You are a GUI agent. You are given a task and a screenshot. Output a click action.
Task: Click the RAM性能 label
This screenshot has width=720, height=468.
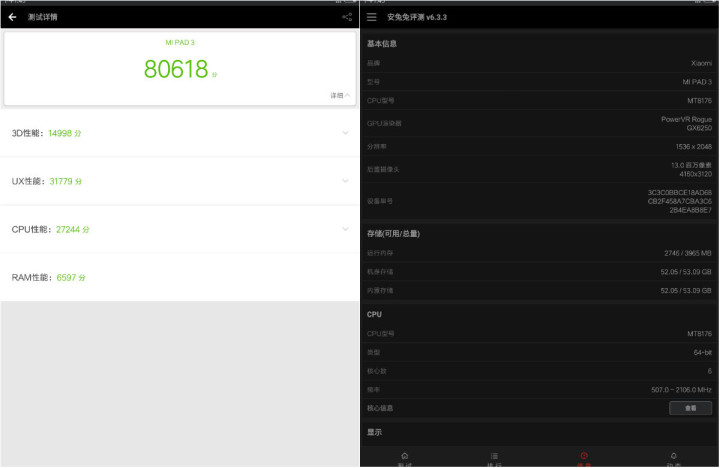point(31,277)
